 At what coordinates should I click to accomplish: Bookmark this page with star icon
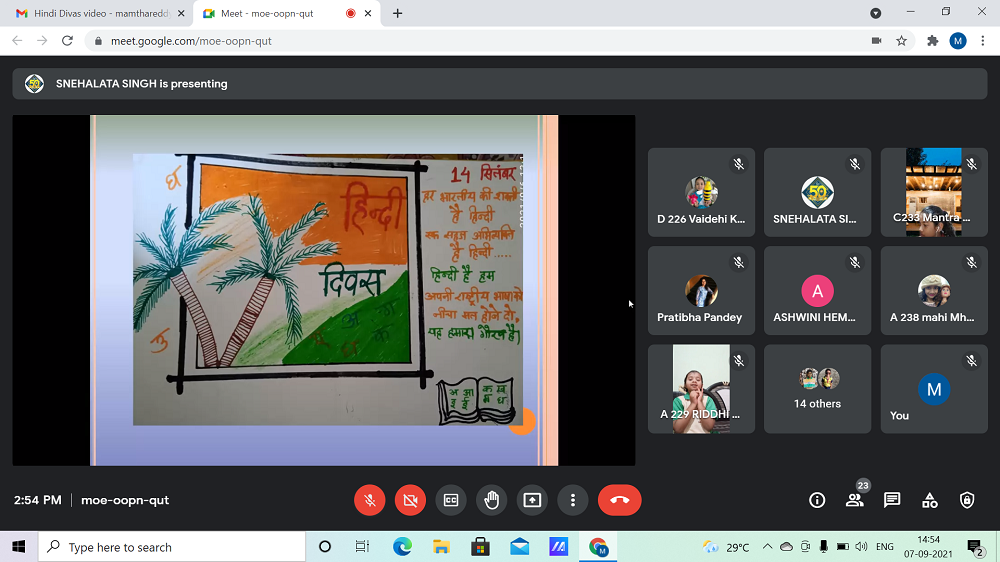click(x=901, y=41)
